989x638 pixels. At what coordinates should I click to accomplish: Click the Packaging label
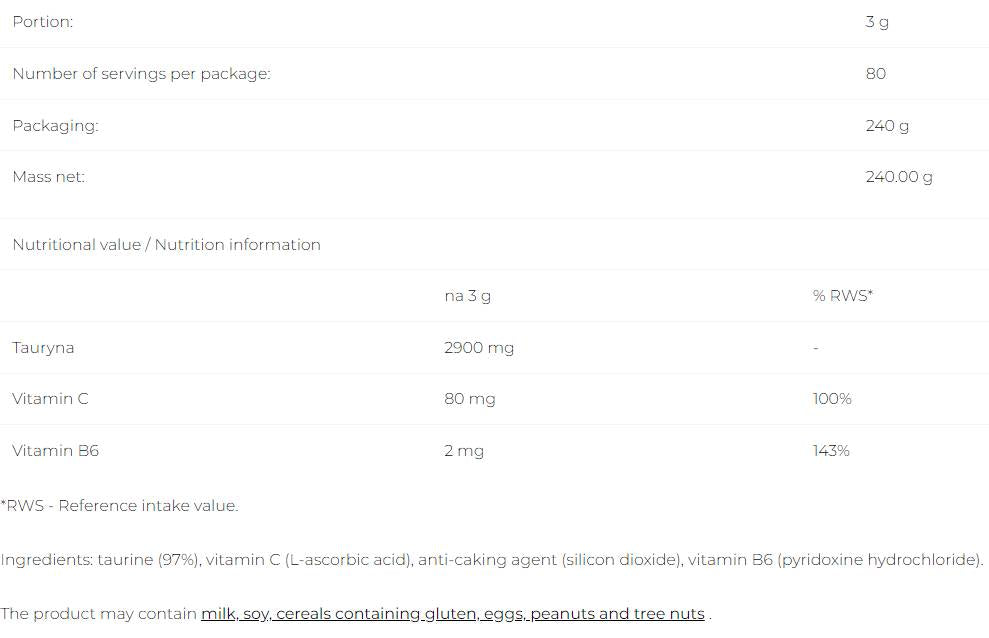[55, 126]
